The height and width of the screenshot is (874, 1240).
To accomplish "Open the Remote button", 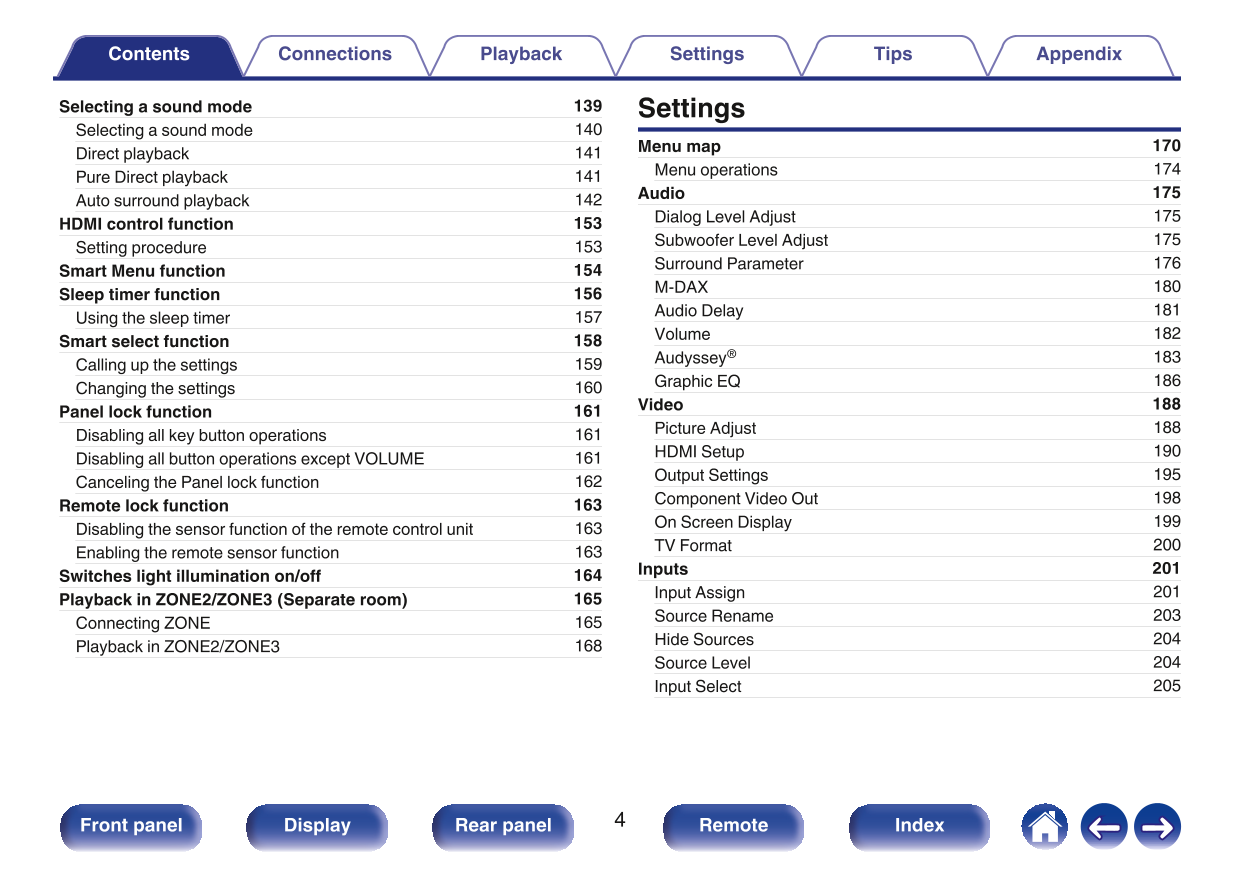I will coord(733,826).
